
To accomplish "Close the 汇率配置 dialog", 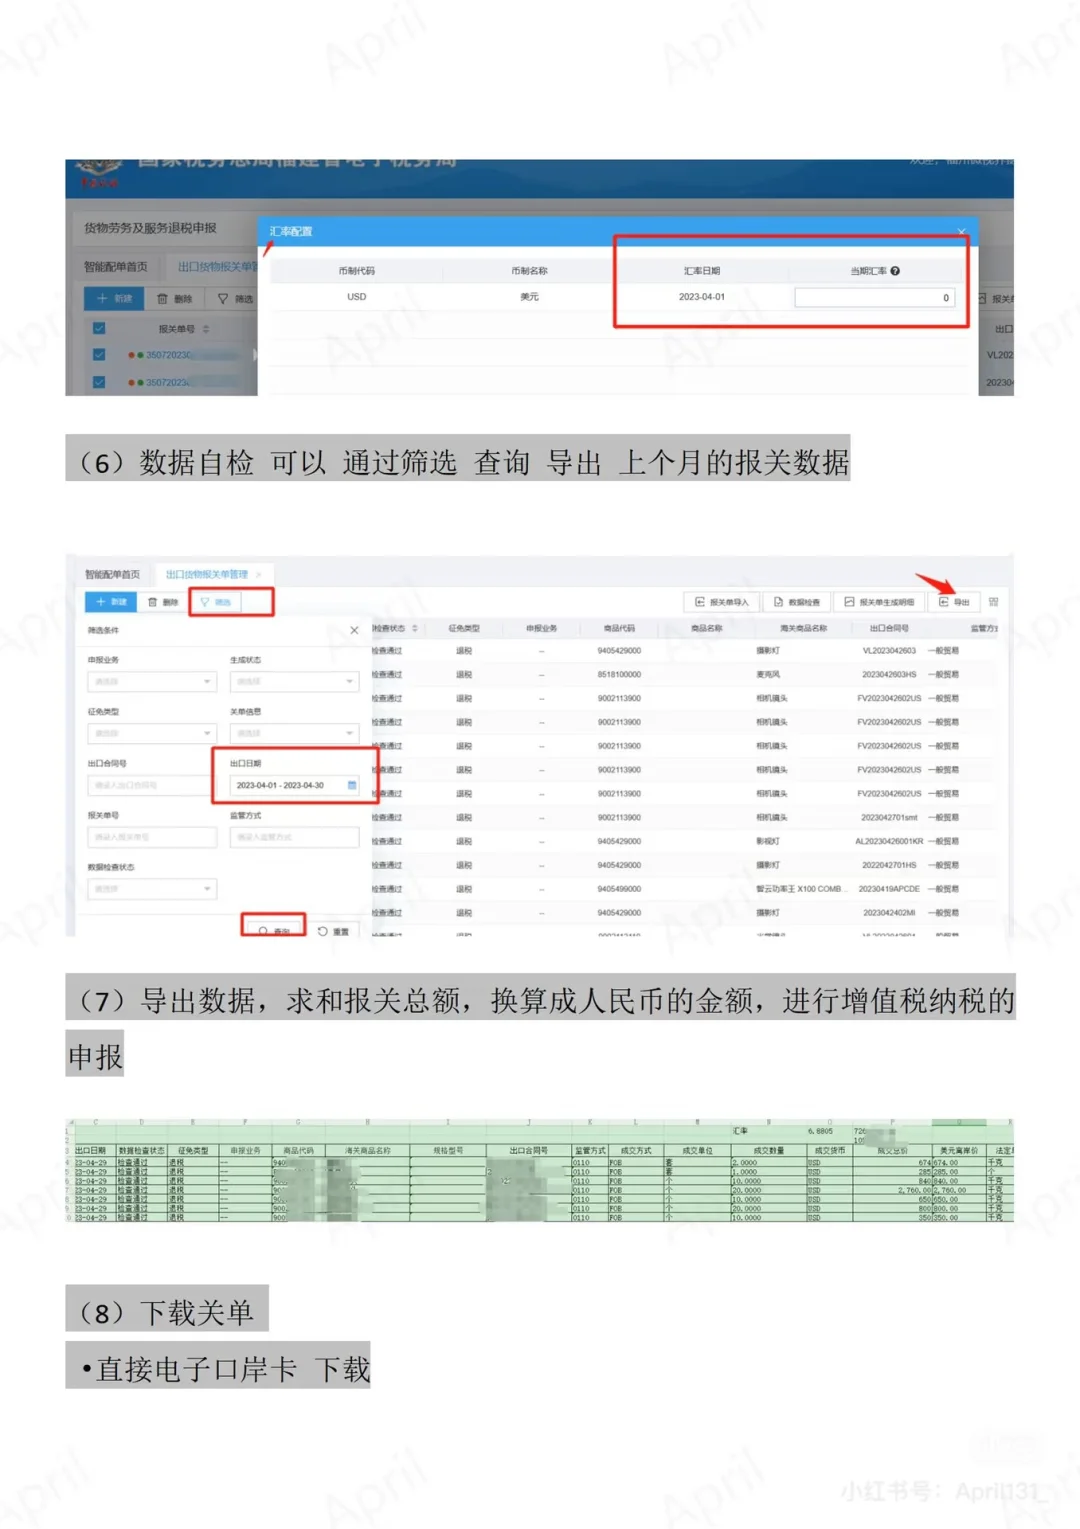I will 961,232.
